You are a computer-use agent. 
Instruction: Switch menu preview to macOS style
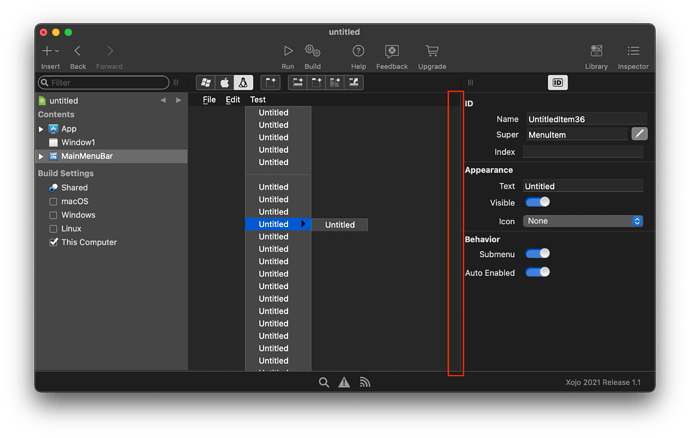224,82
